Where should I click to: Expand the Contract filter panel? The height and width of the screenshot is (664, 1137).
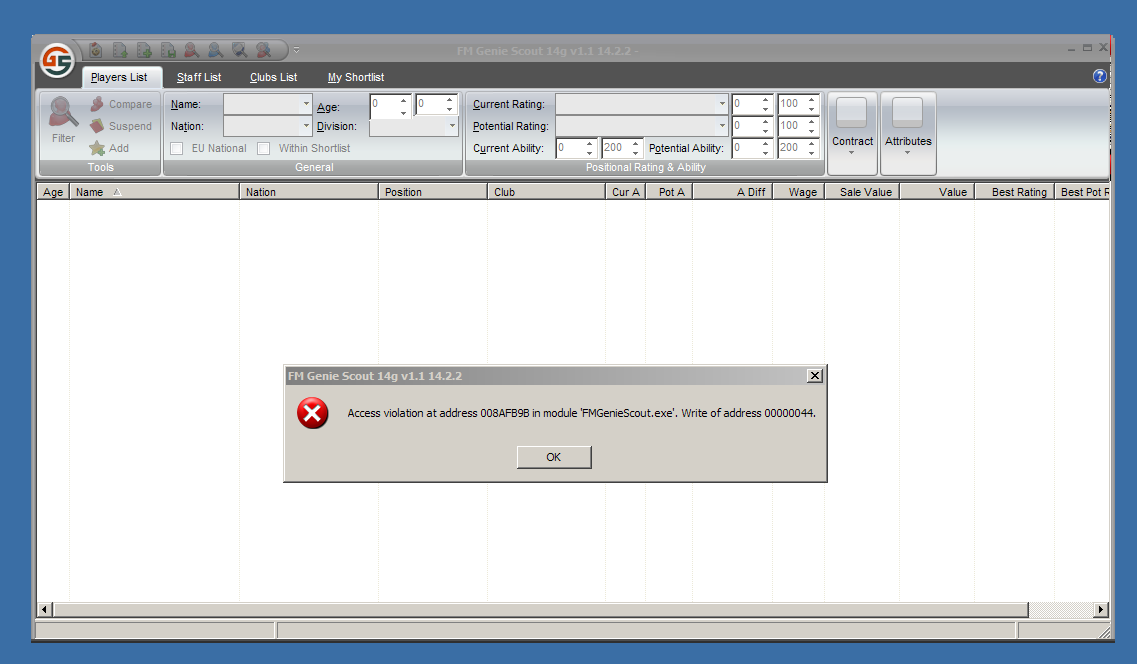point(852,133)
